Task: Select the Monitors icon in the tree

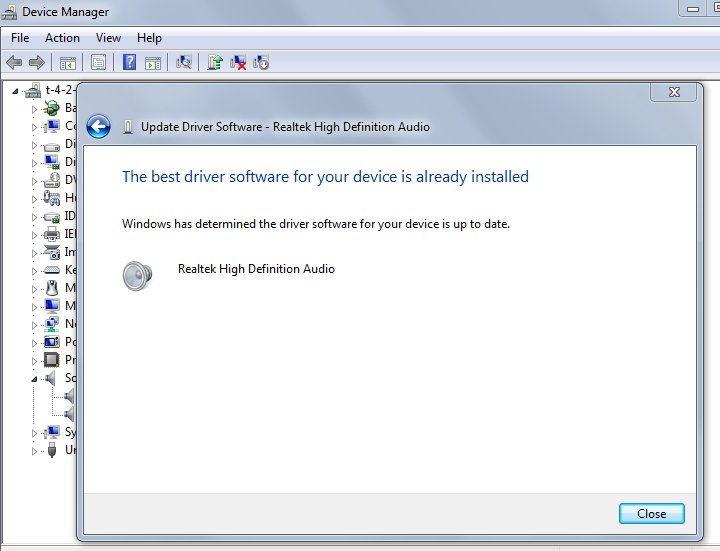Action: 51,306
